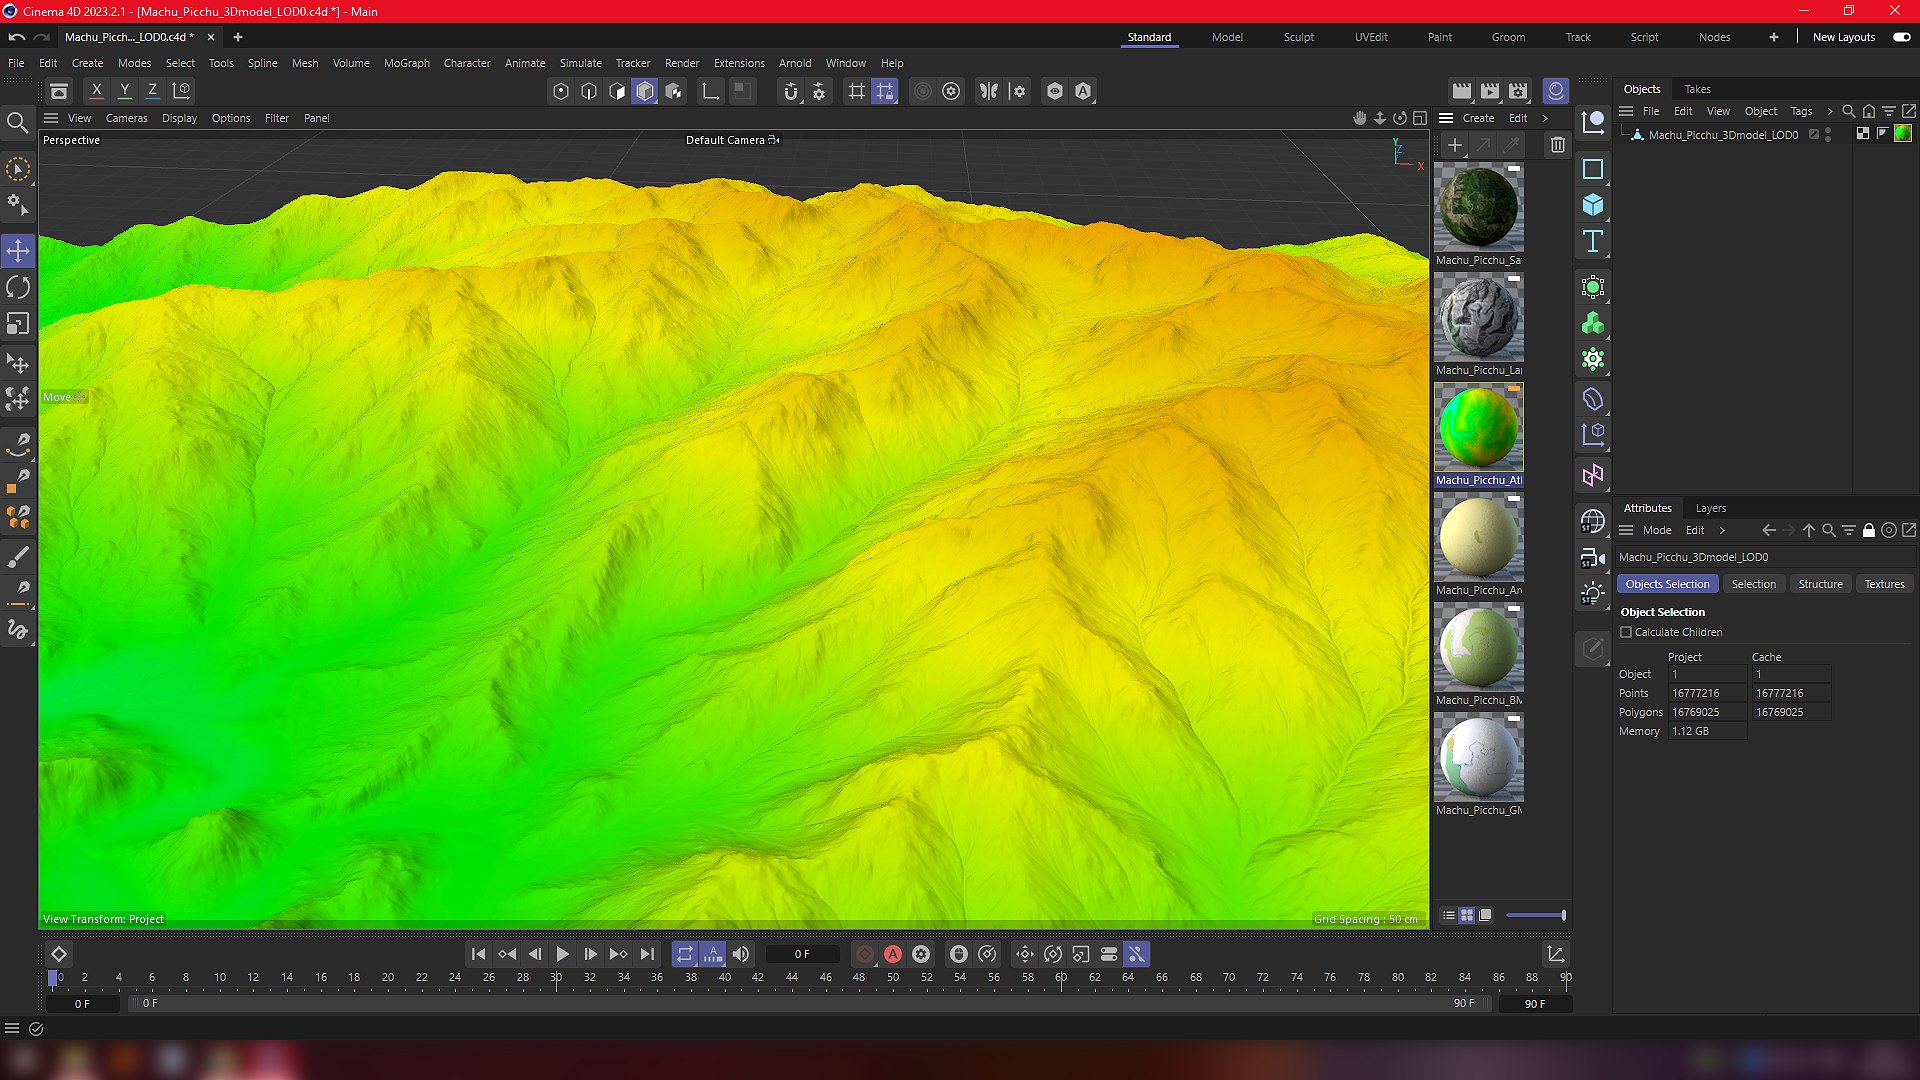This screenshot has height=1080, width=1920.
Task: Enable Calculate Children checkbox
Action: point(1626,632)
